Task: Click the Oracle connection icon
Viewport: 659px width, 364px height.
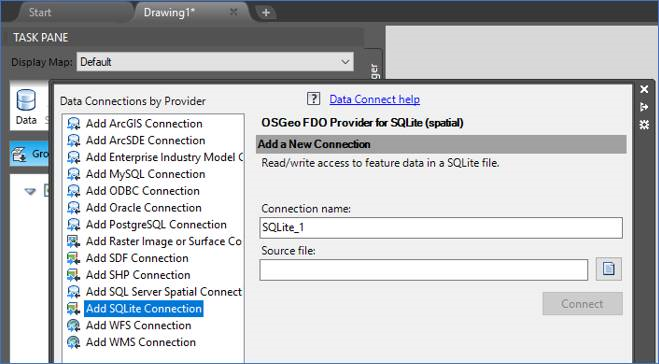Action: 74,208
